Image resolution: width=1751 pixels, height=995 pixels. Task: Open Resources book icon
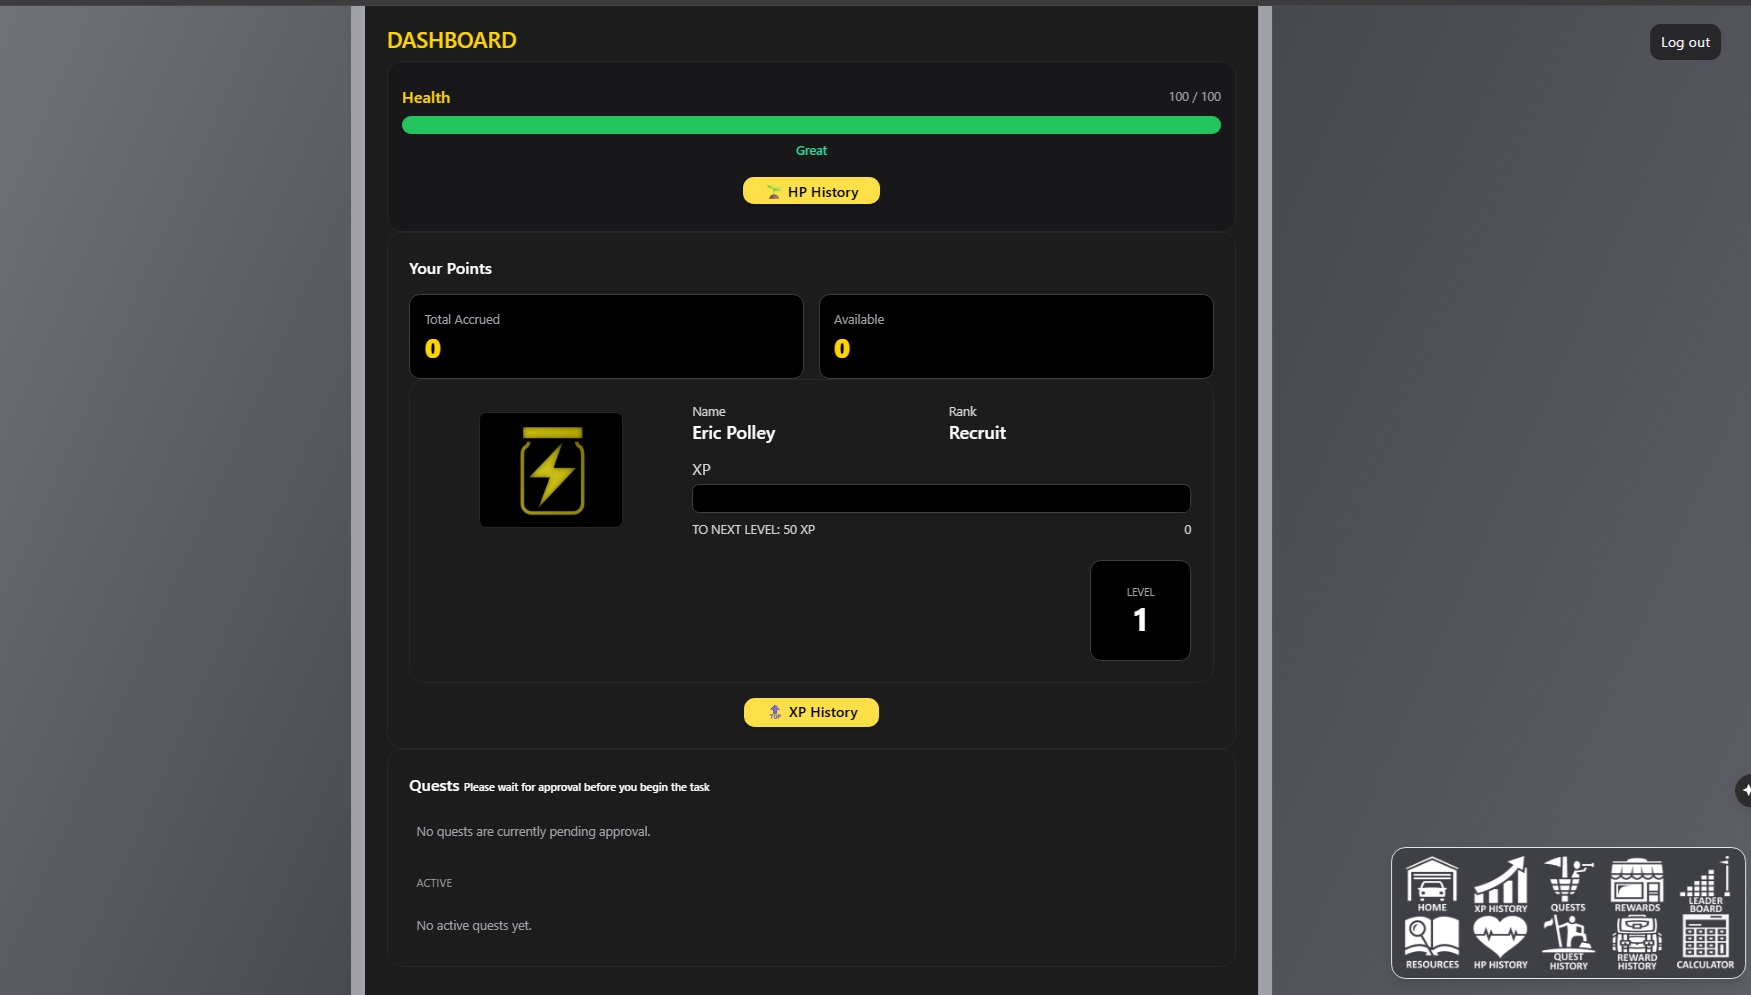click(x=1432, y=942)
